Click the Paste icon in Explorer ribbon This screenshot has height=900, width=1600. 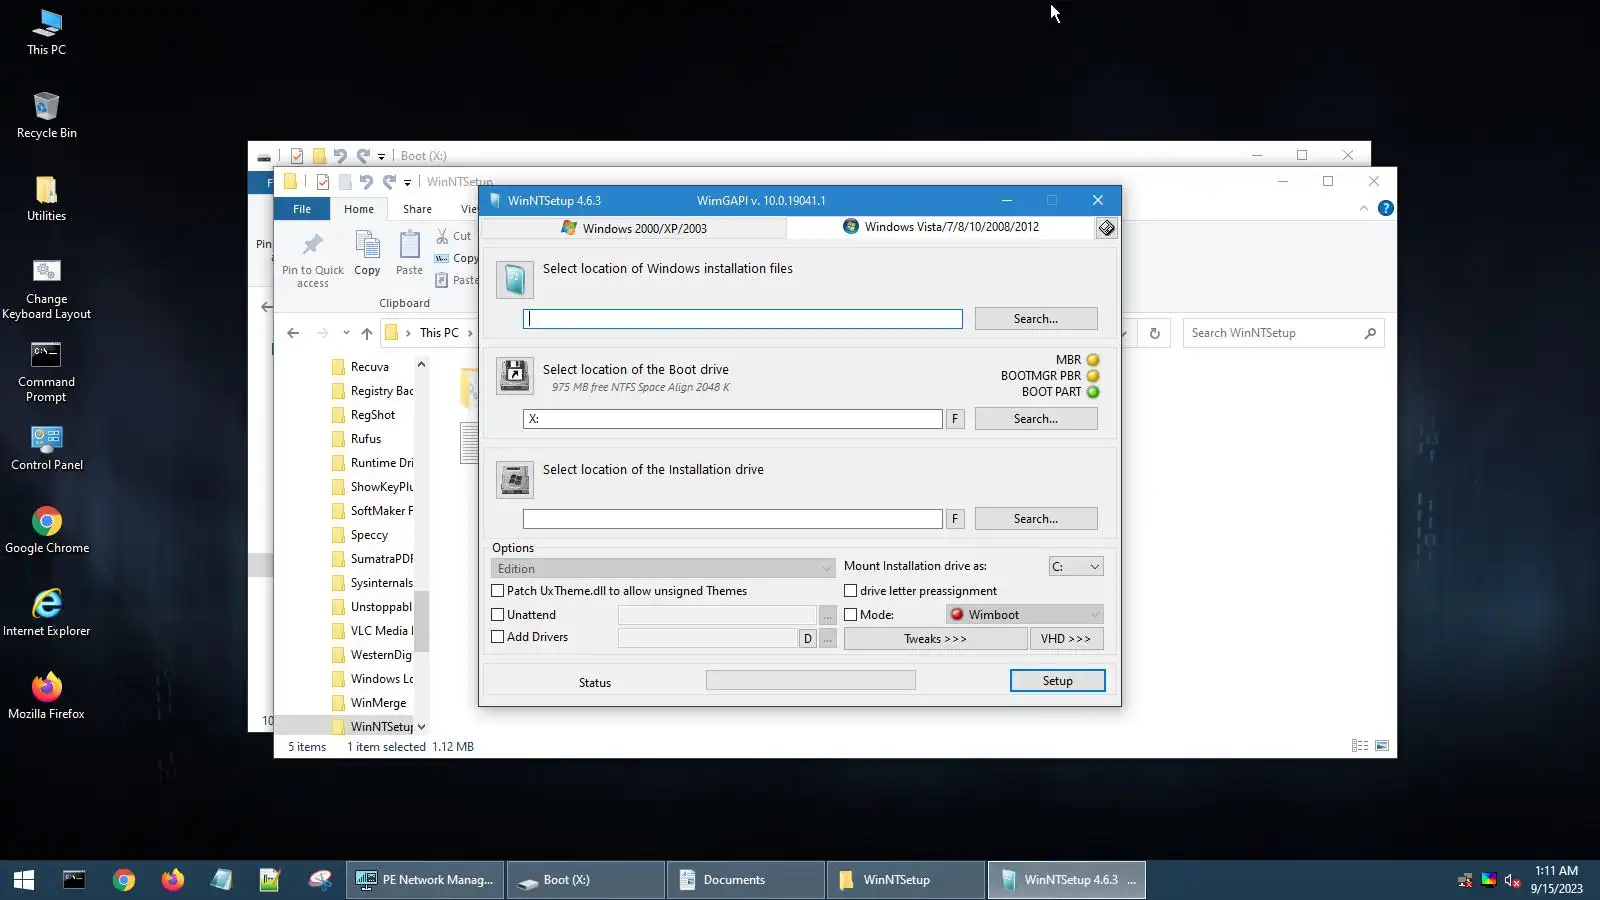pos(409,253)
